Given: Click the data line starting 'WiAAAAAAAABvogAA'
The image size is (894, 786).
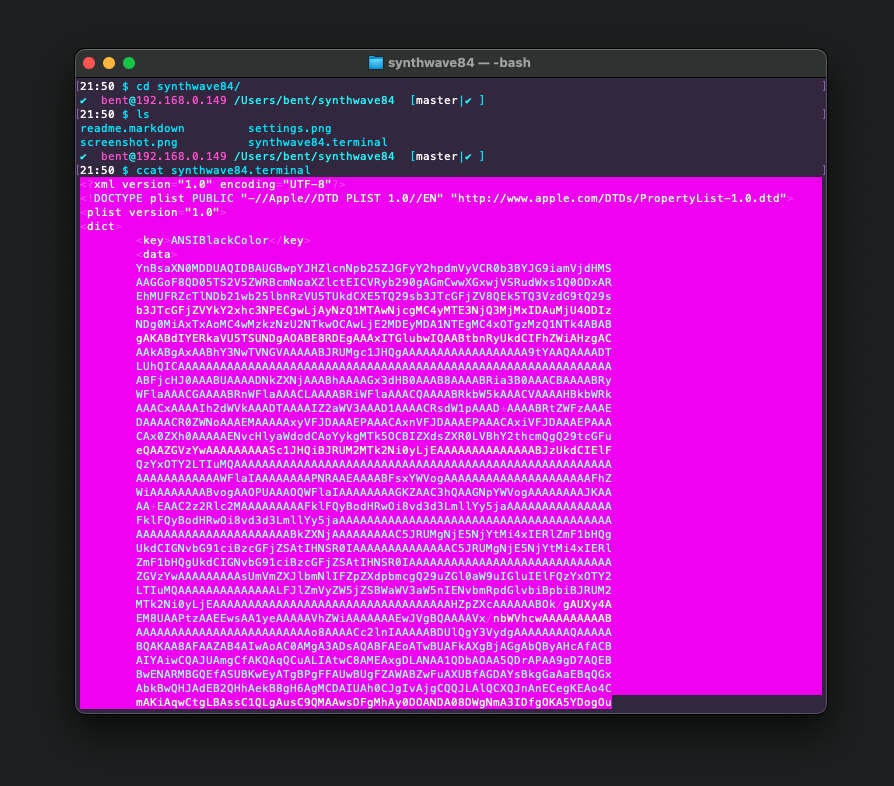Looking at the screenshot, I should (373, 492).
